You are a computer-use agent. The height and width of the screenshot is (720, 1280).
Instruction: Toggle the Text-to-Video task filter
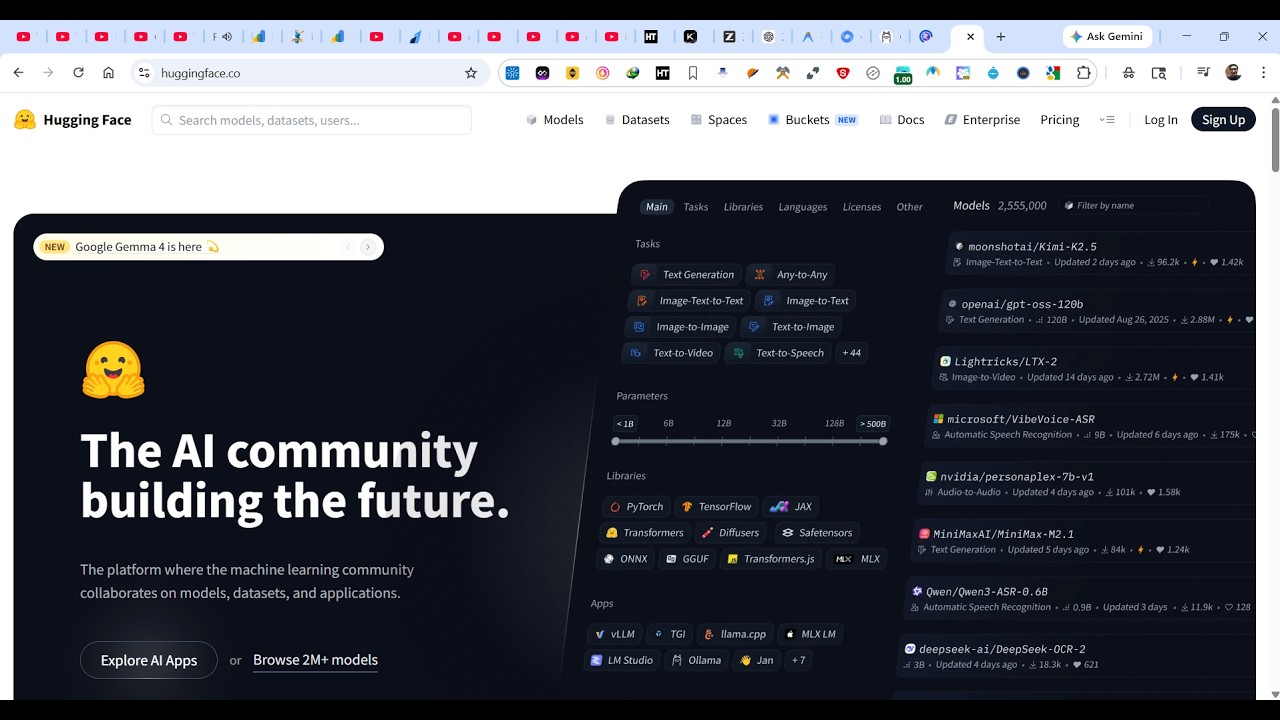point(671,353)
